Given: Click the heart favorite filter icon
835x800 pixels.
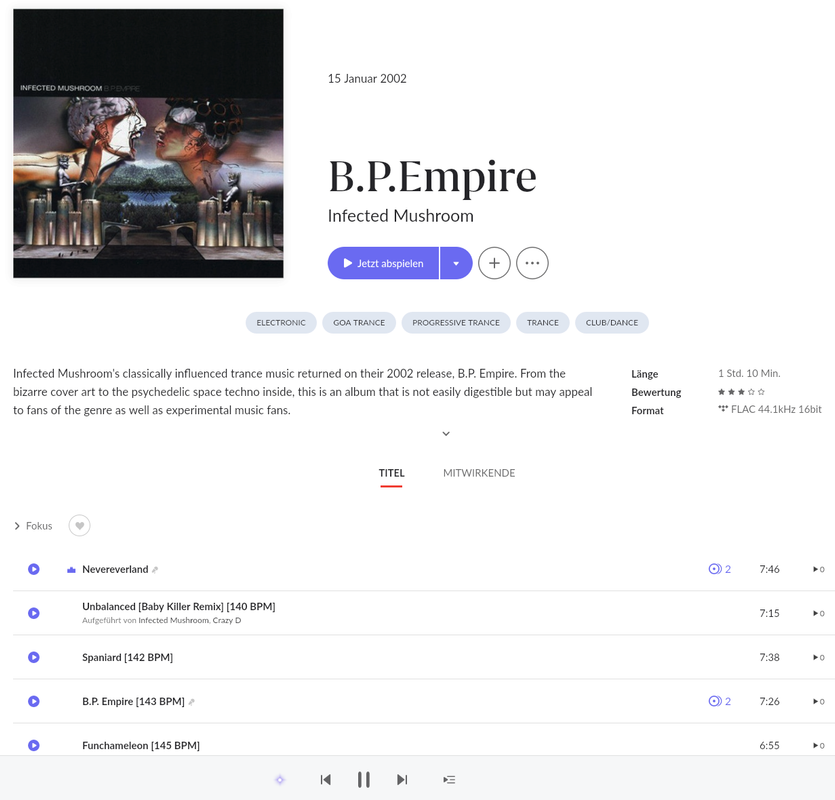Looking at the screenshot, I should (79, 526).
